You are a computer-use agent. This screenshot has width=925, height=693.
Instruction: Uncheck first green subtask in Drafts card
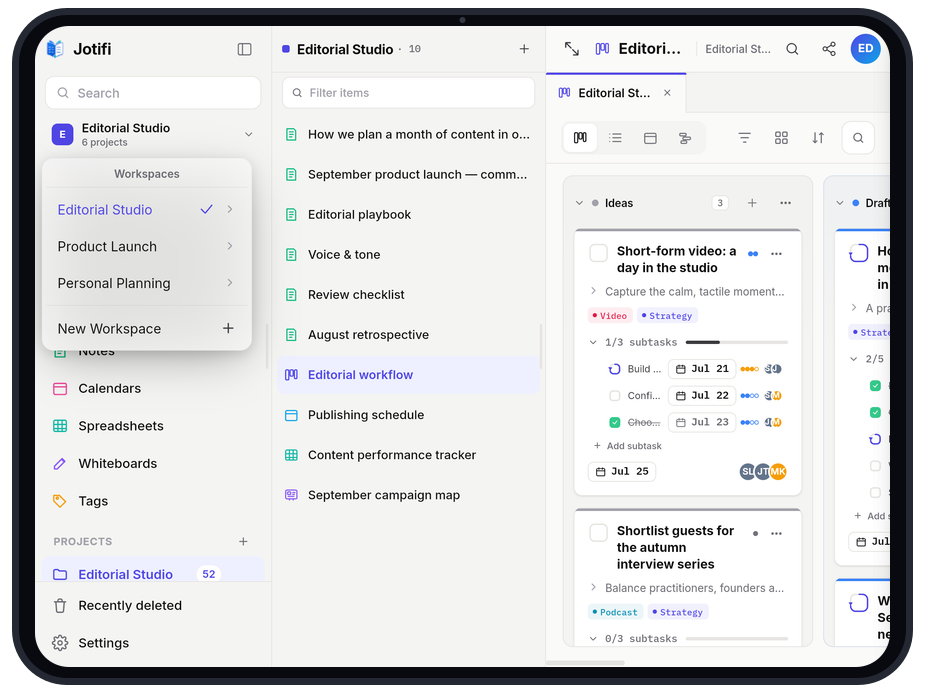(x=875, y=386)
